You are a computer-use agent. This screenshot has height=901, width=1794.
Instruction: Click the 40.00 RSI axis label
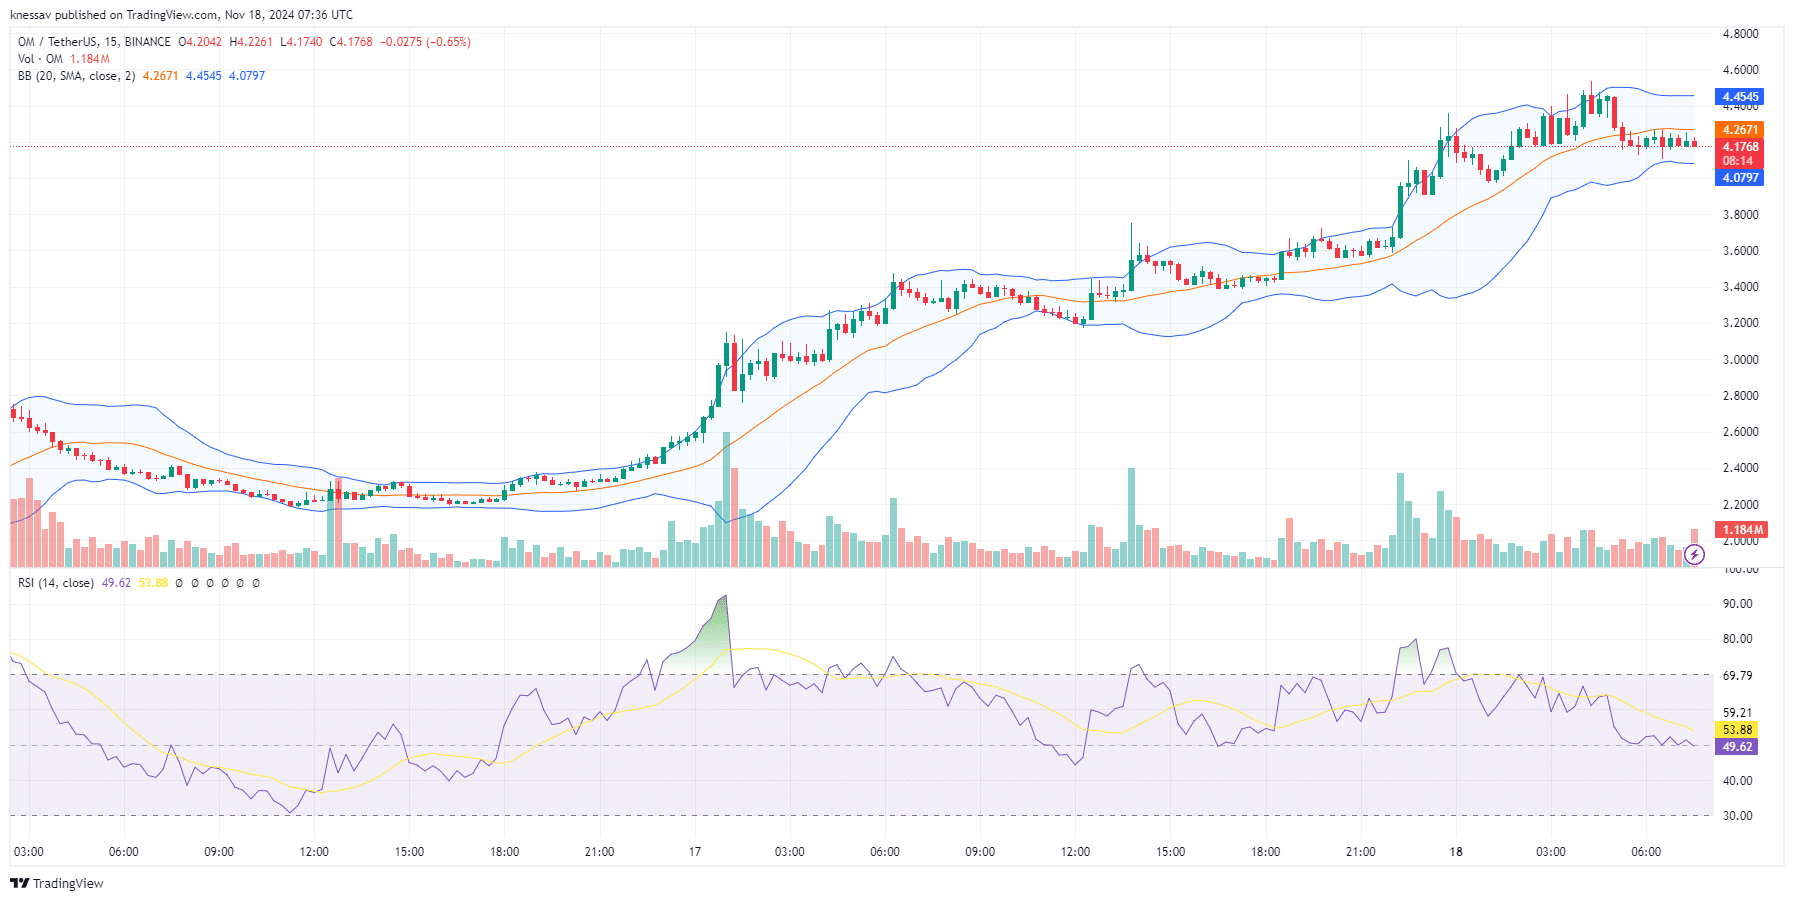1738,781
